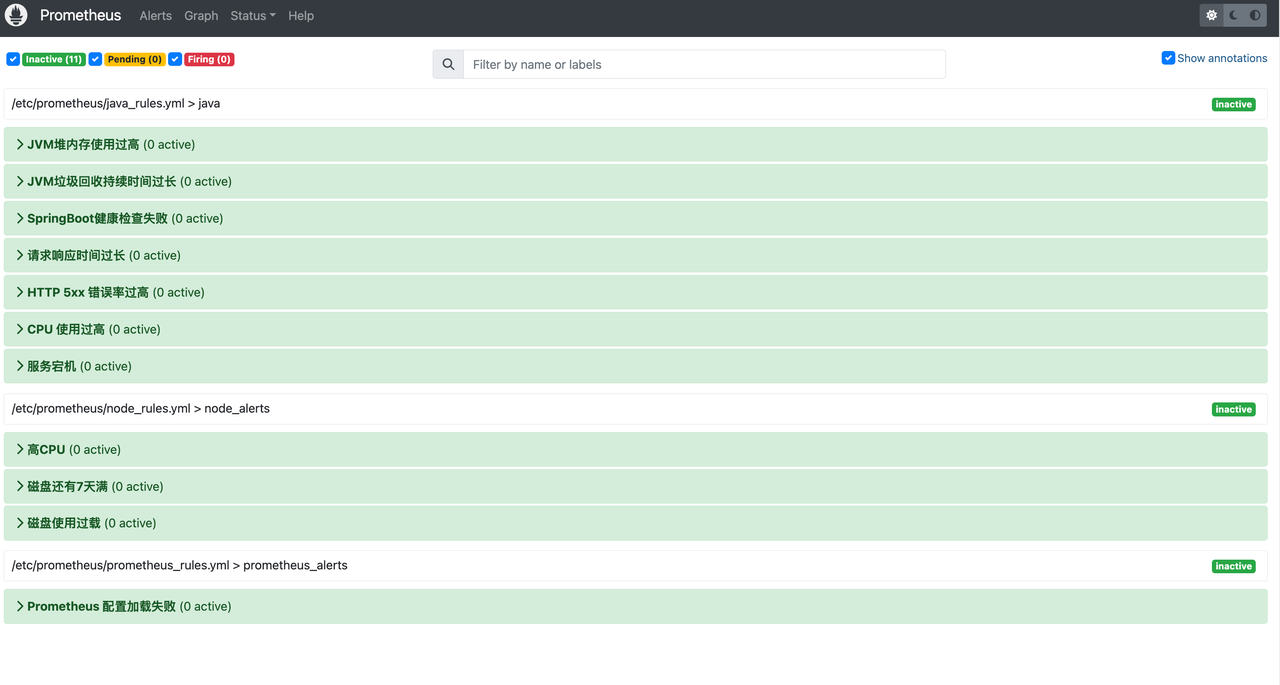Click the magnifying glass search icon
The height and width of the screenshot is (685, 1280).
[x=448, y=64]
